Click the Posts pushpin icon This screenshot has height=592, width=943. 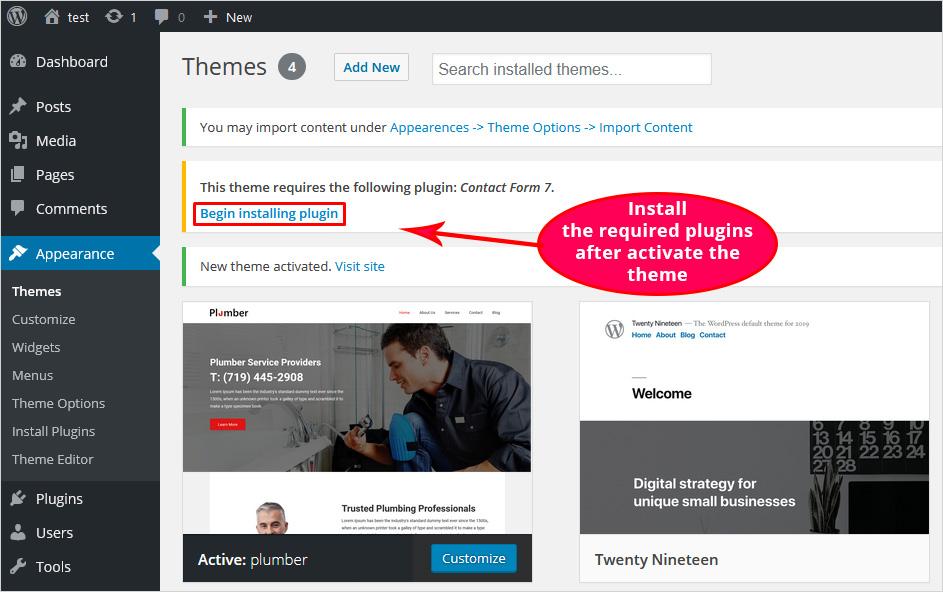tap(18, 107)
